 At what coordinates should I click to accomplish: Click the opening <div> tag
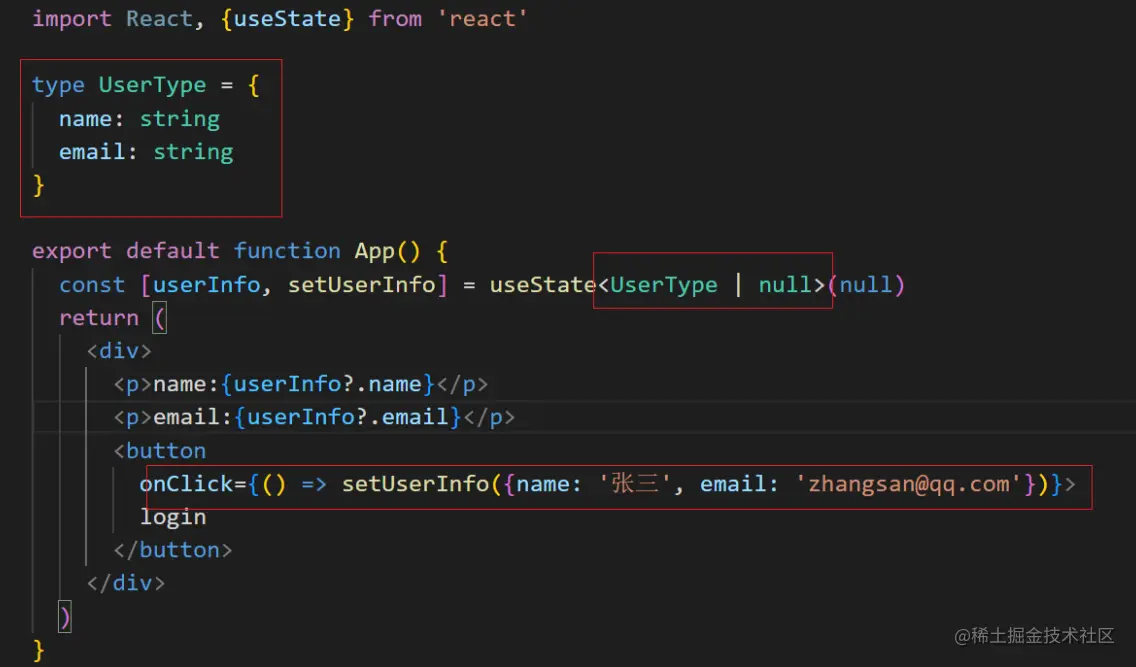(x=119, y=351)
